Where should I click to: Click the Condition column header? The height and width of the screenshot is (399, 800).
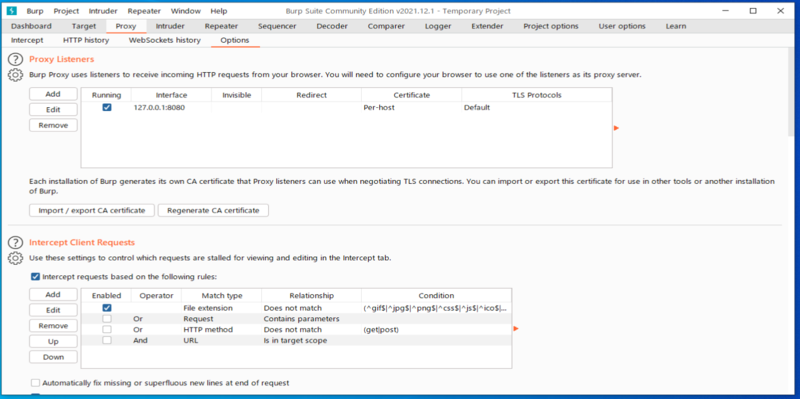pos(436,295)
